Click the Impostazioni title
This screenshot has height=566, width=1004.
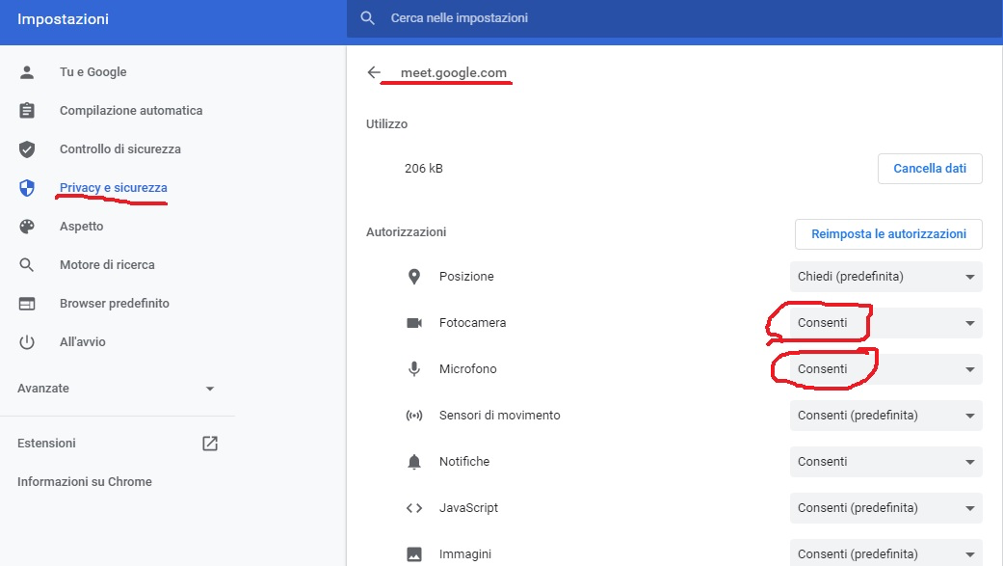pos(63,19)
